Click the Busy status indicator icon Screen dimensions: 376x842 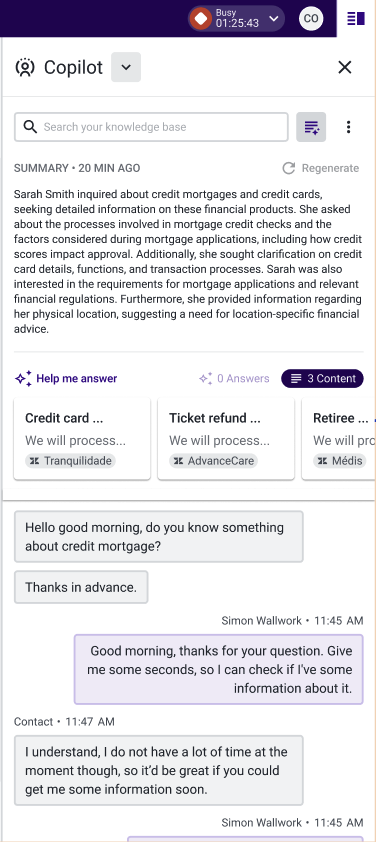click(x=201, y=19)
